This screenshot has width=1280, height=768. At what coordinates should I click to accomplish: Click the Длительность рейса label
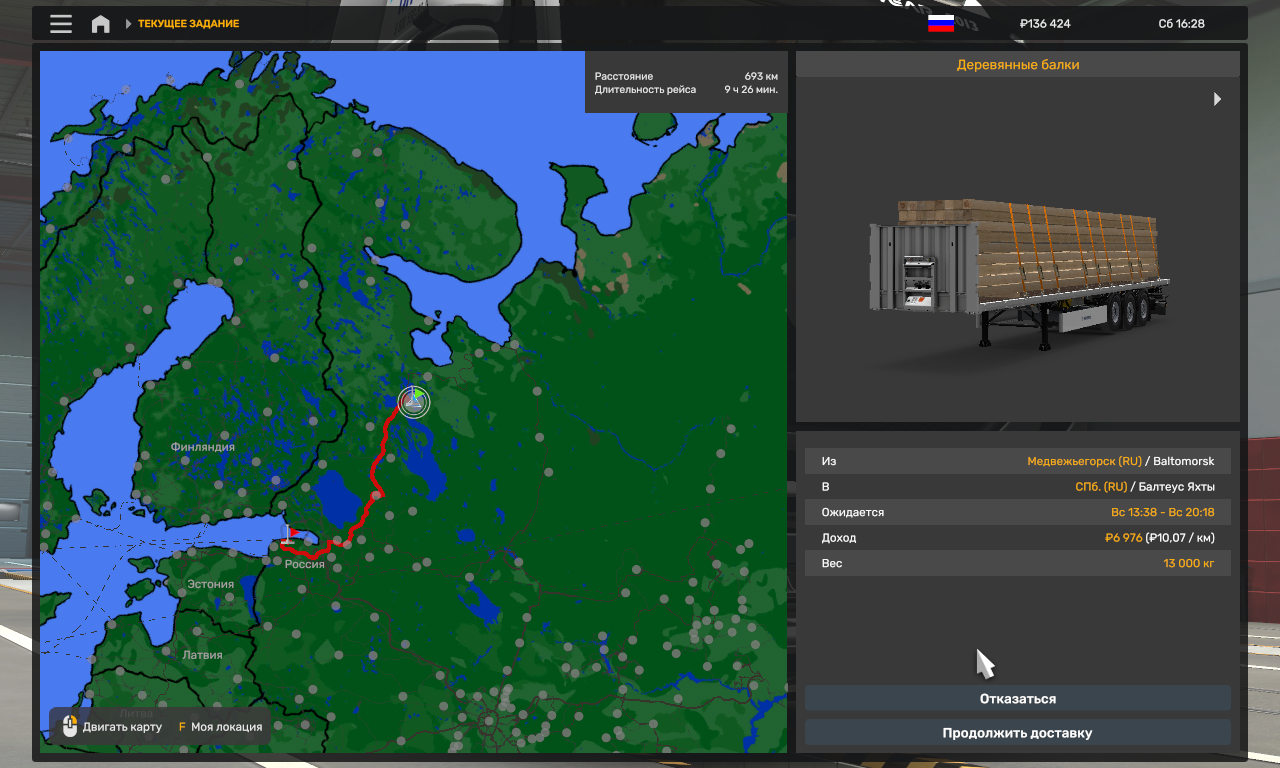tap(645, 89)
